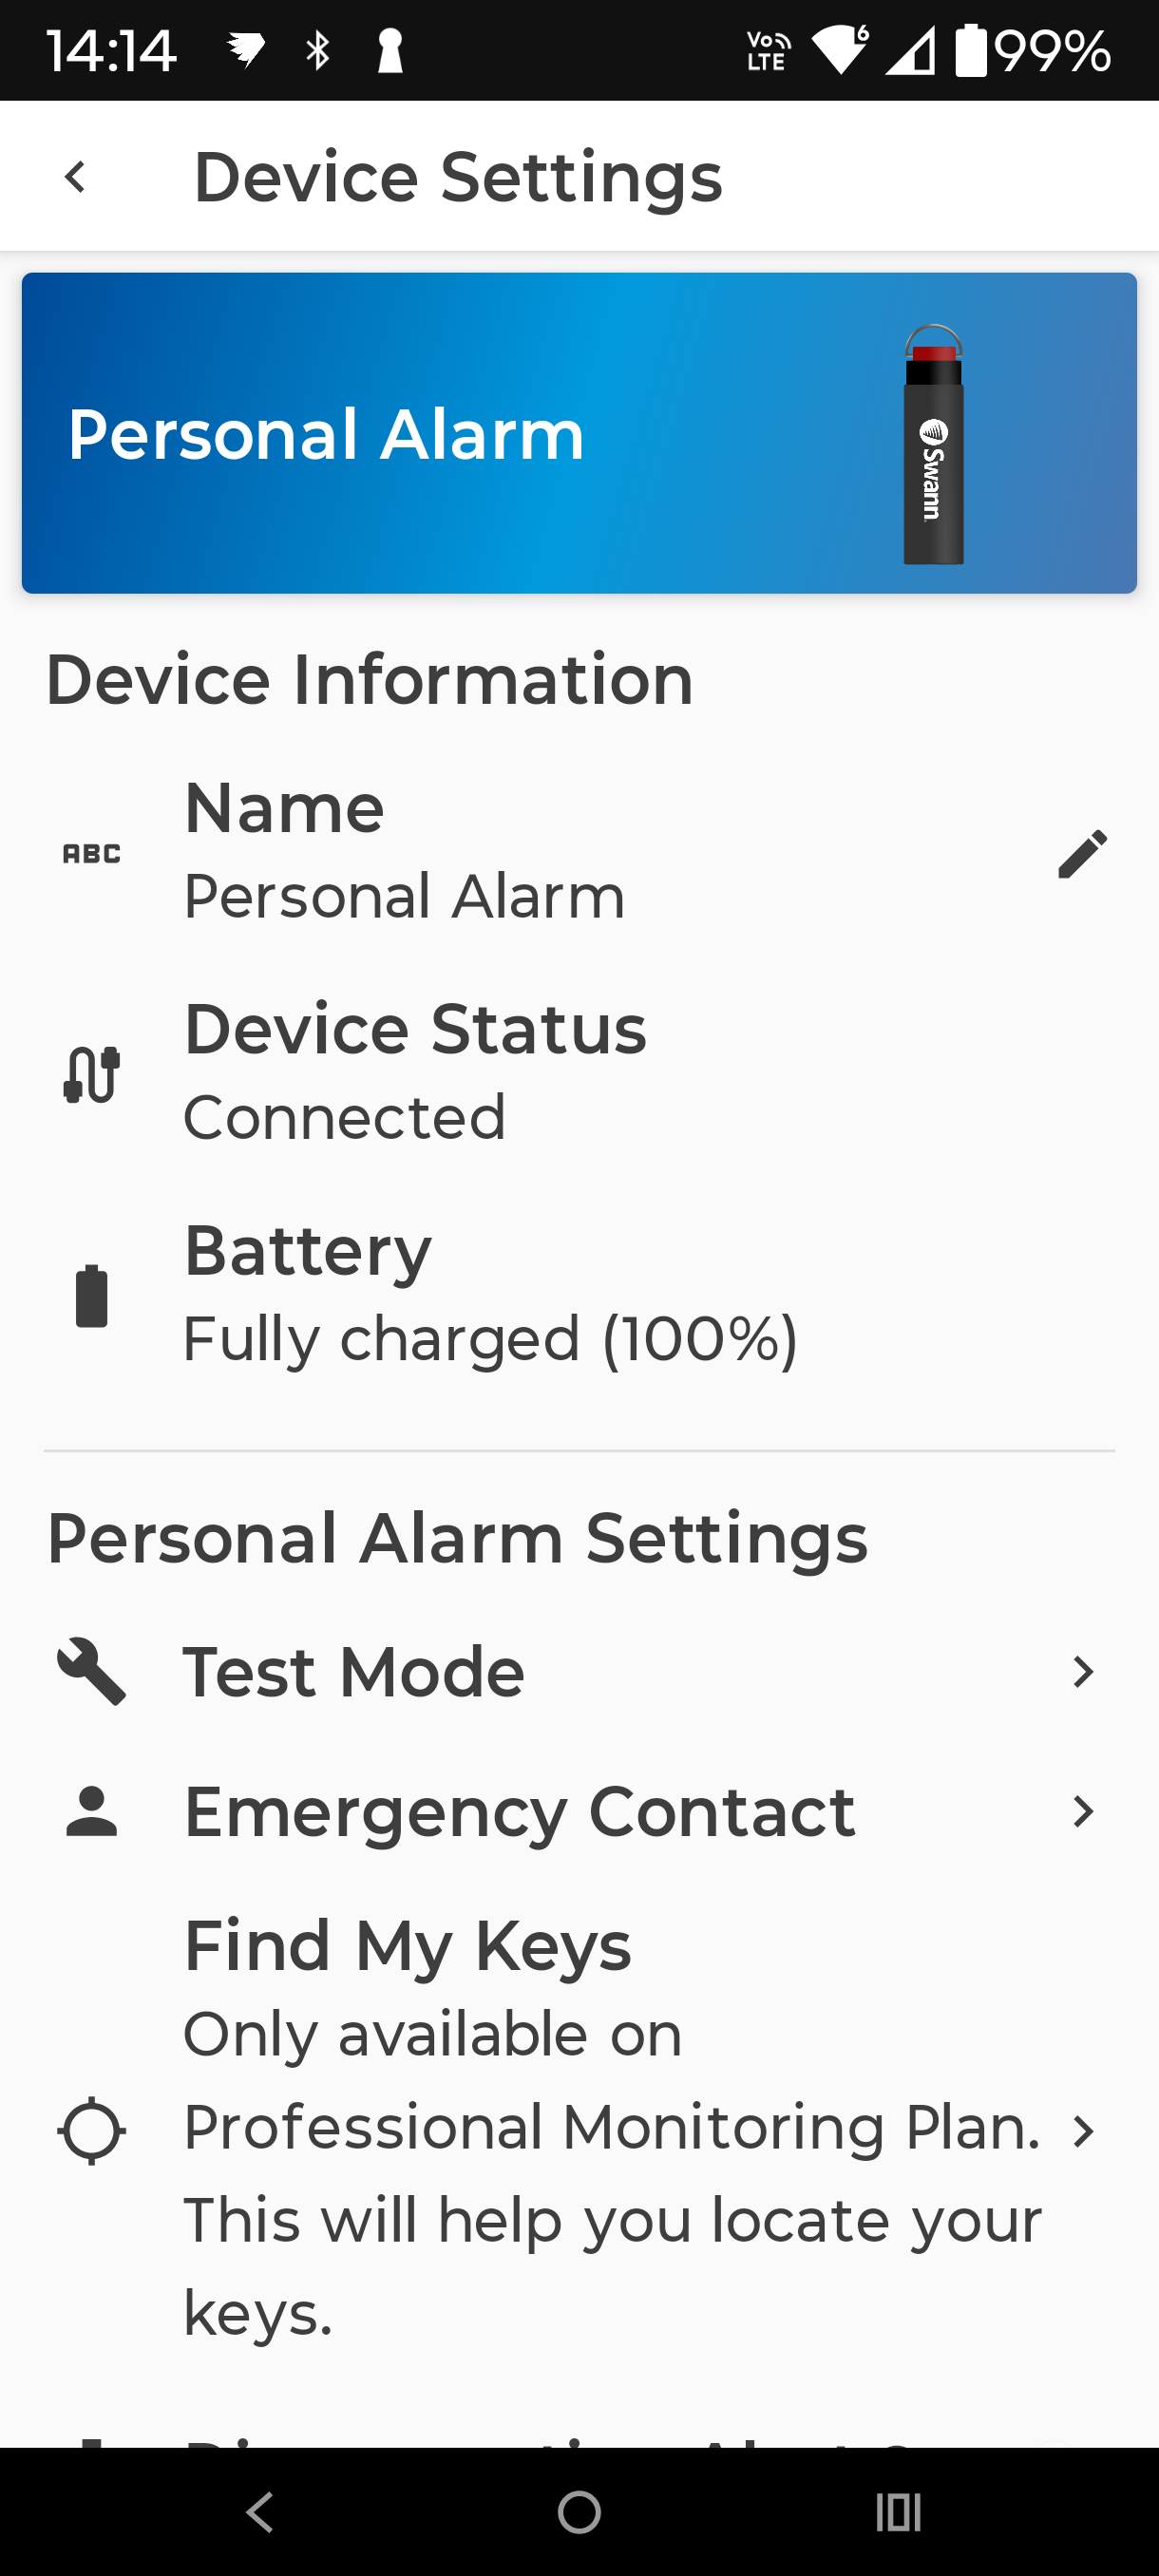
Task: Tap the locate target icon for Find My Keys
Action: [x=91, y=2130]
